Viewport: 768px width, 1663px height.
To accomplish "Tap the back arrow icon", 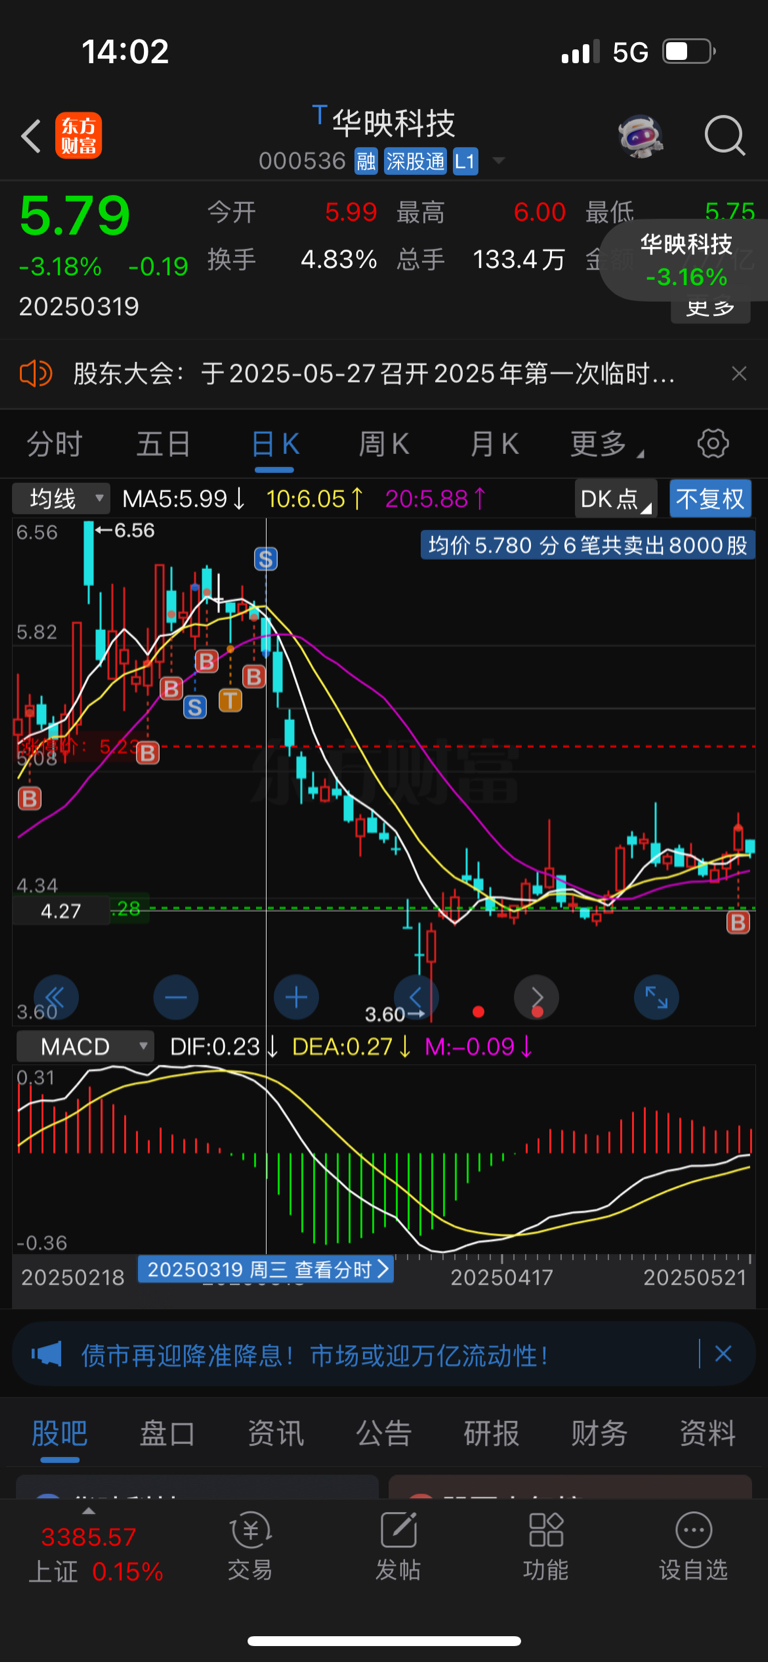I will 32,136.
